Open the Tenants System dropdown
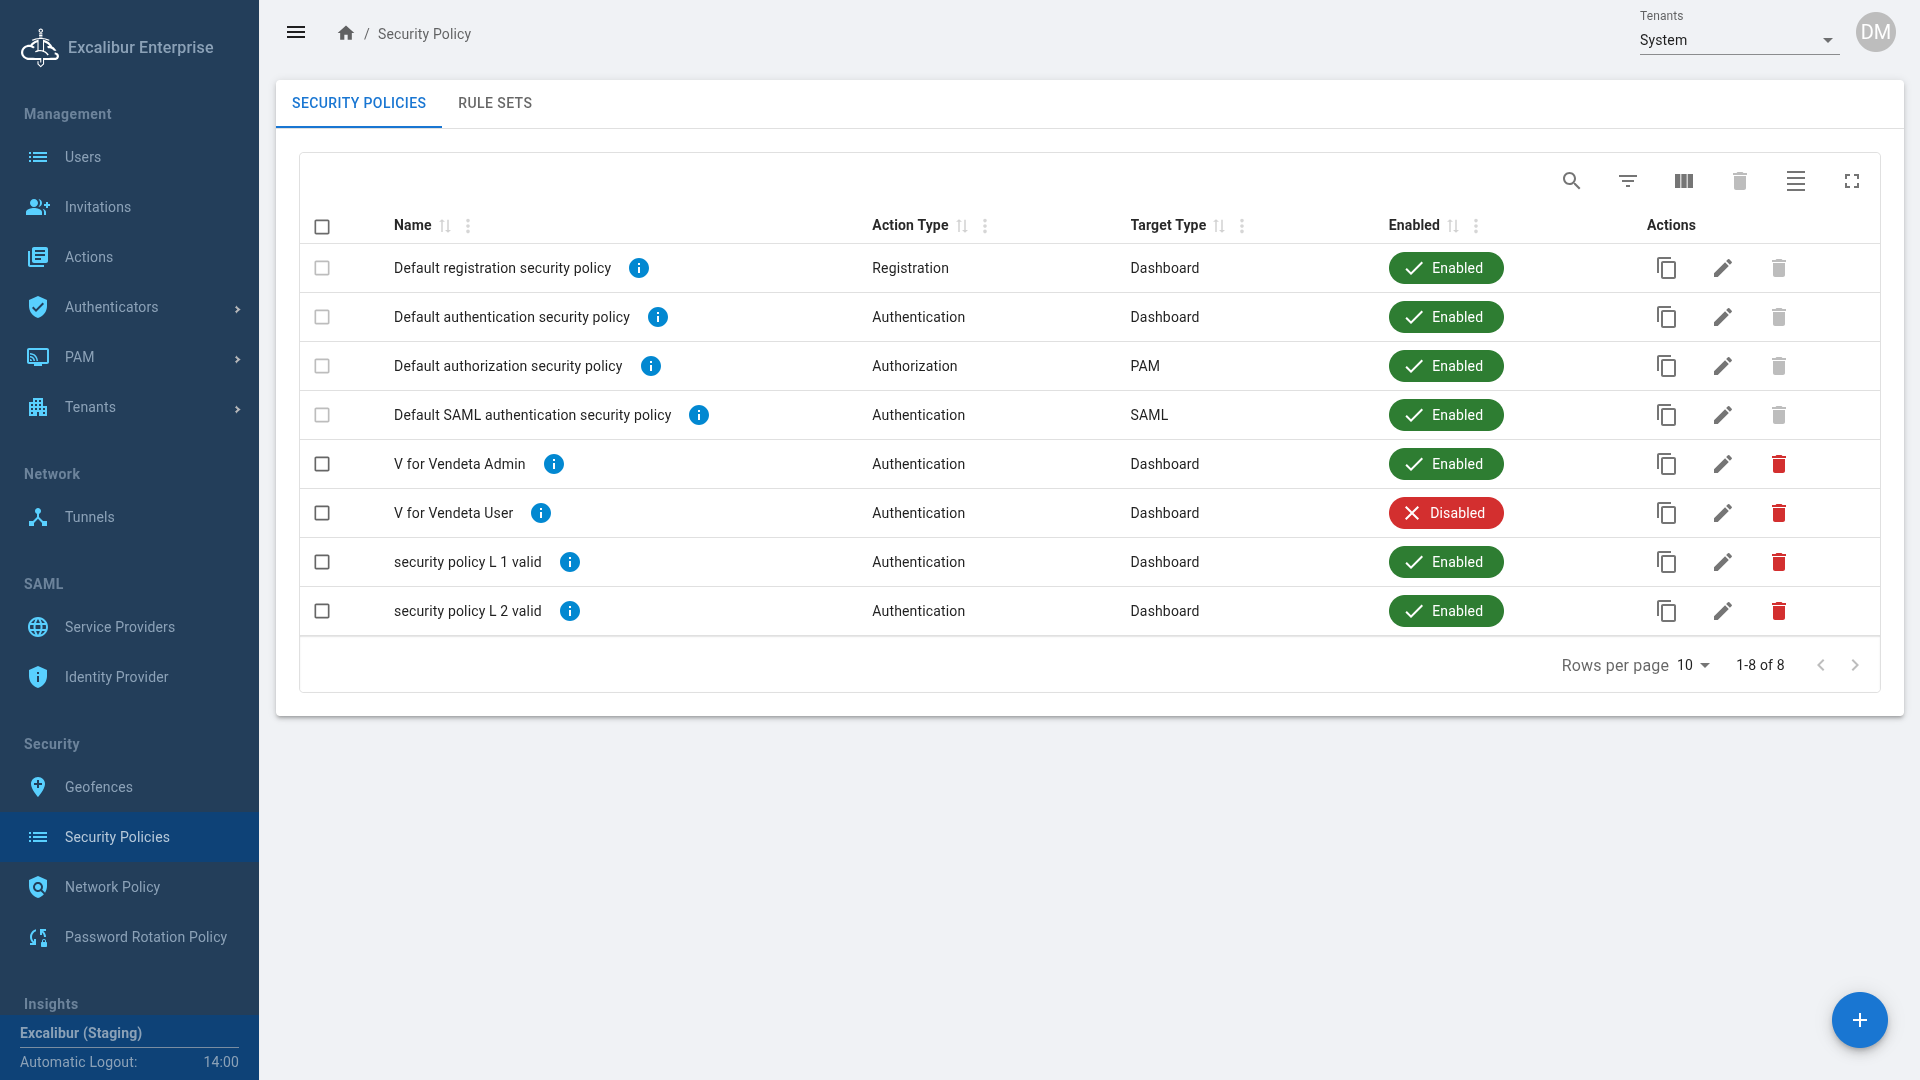 (x=1738, y=40)
